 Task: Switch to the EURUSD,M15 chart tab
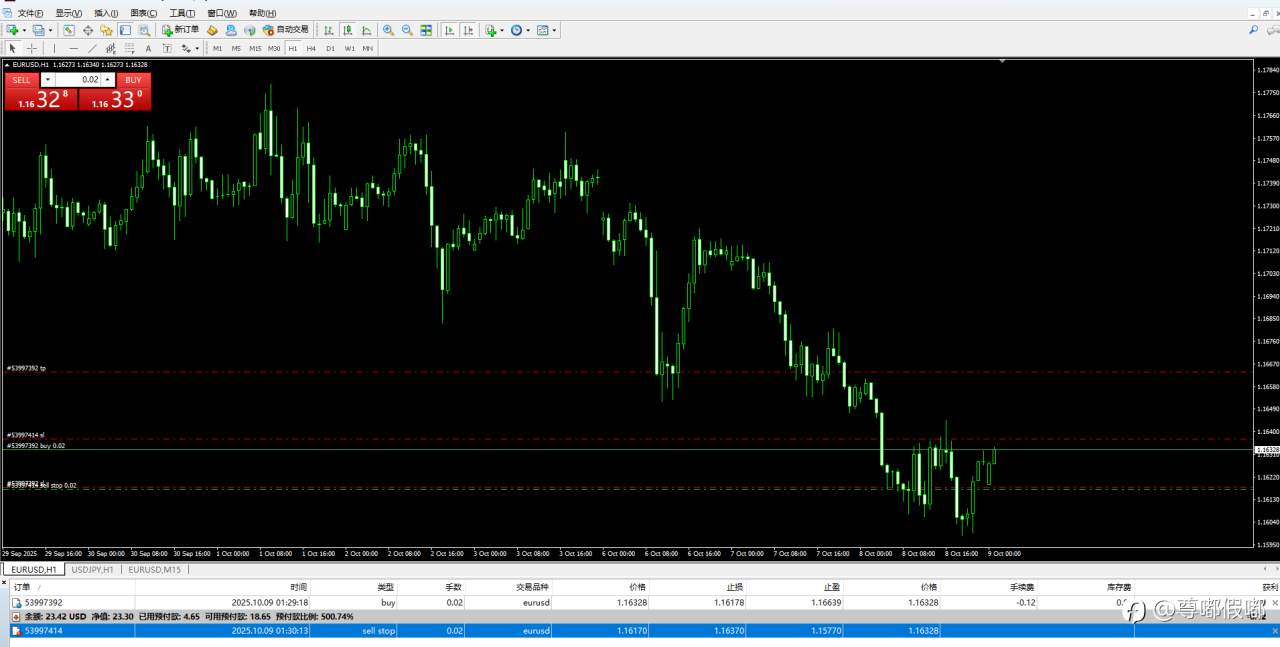tap(154, 569)
